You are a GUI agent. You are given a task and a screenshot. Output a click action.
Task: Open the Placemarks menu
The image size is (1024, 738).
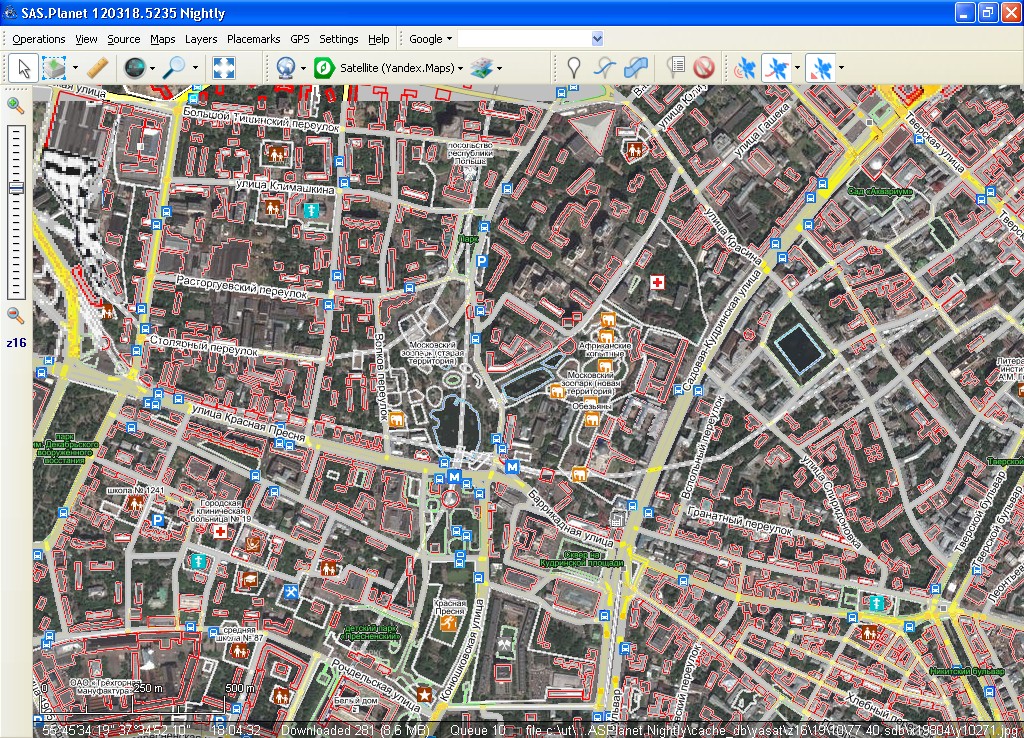(x=253, y=39)
